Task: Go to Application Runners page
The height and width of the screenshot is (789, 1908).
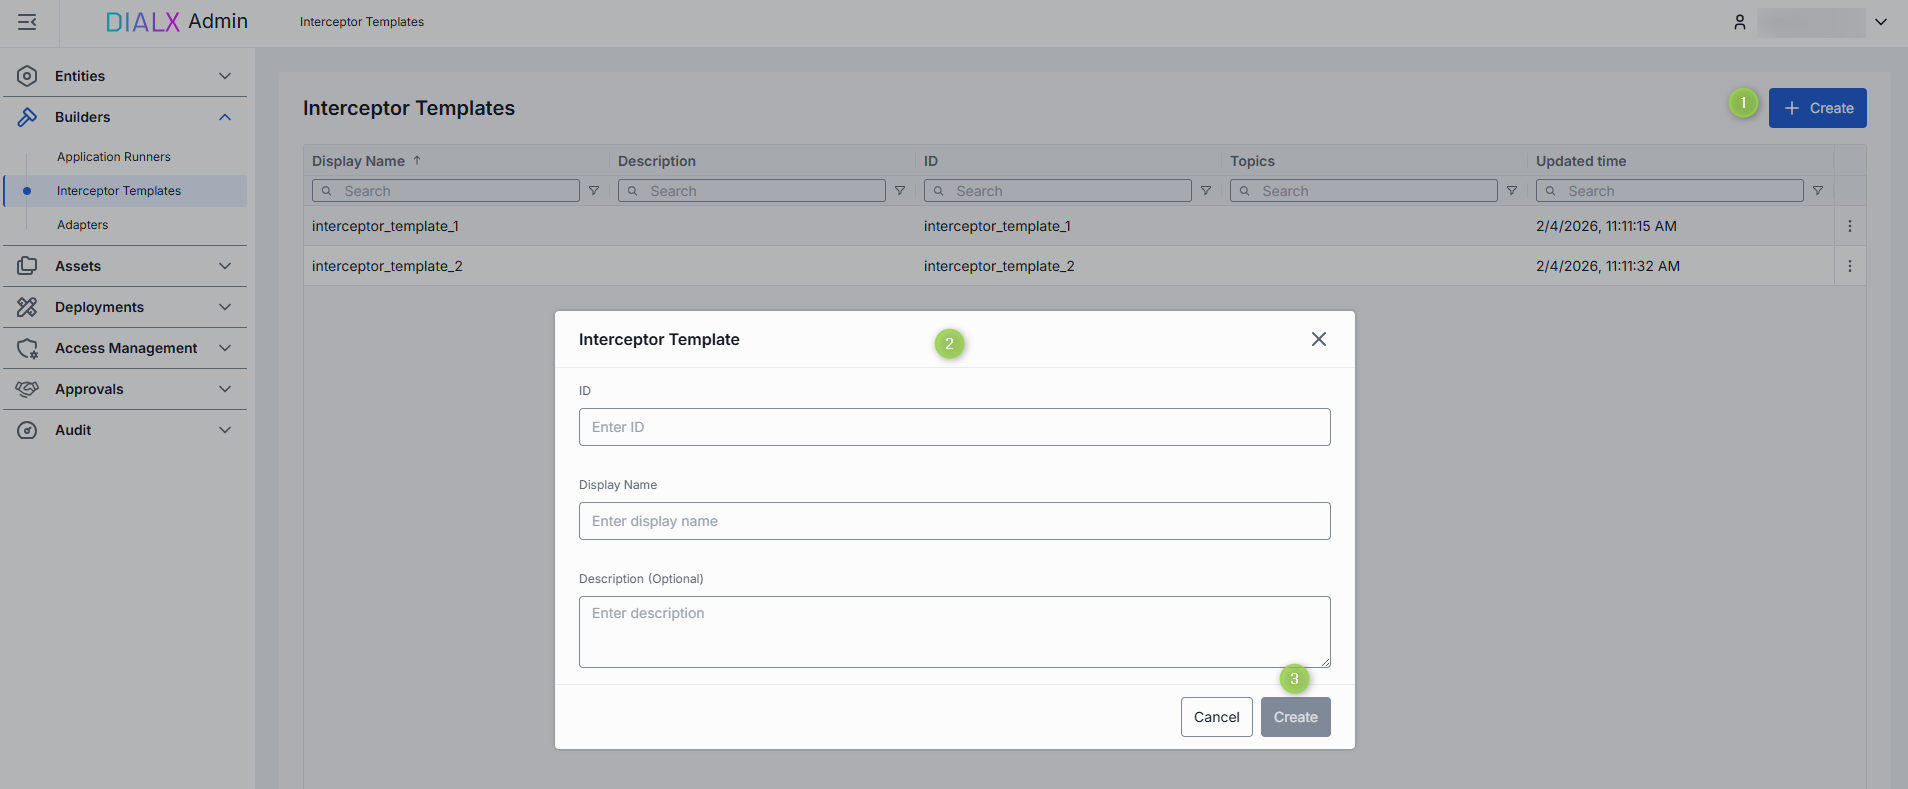Action: pos(114,157)
